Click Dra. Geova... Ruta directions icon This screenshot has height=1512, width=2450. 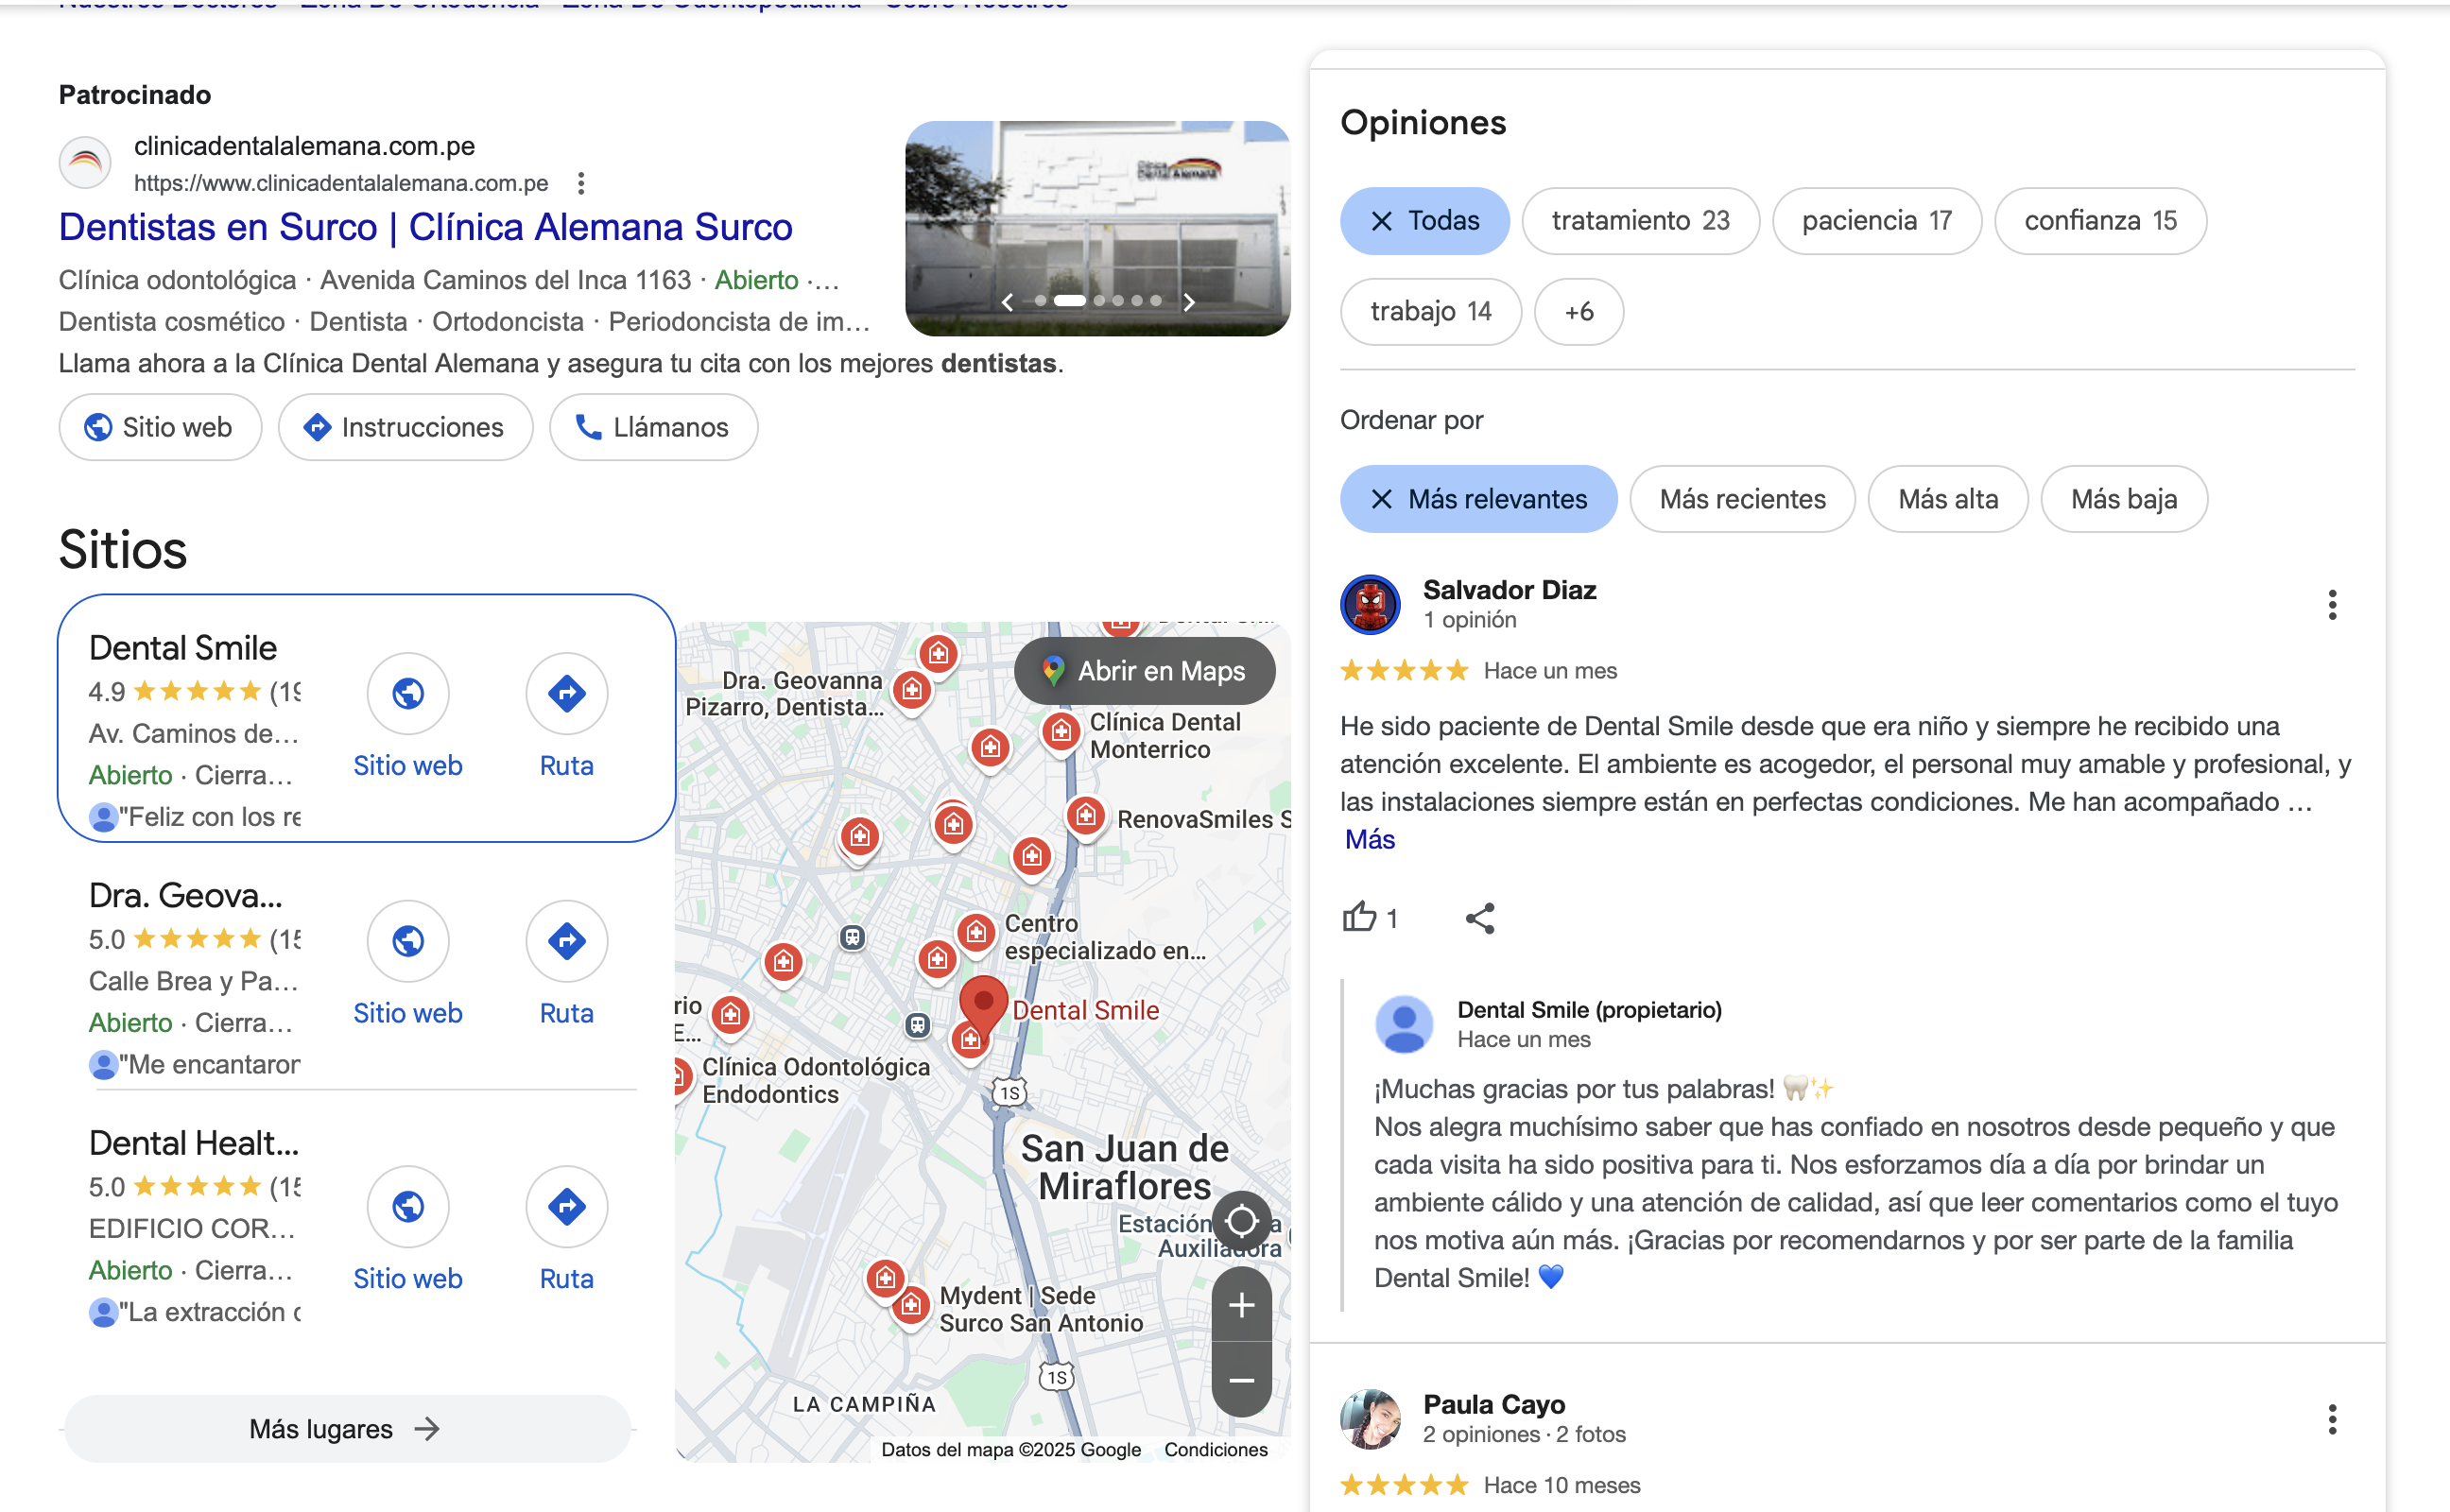click(567, 940)
